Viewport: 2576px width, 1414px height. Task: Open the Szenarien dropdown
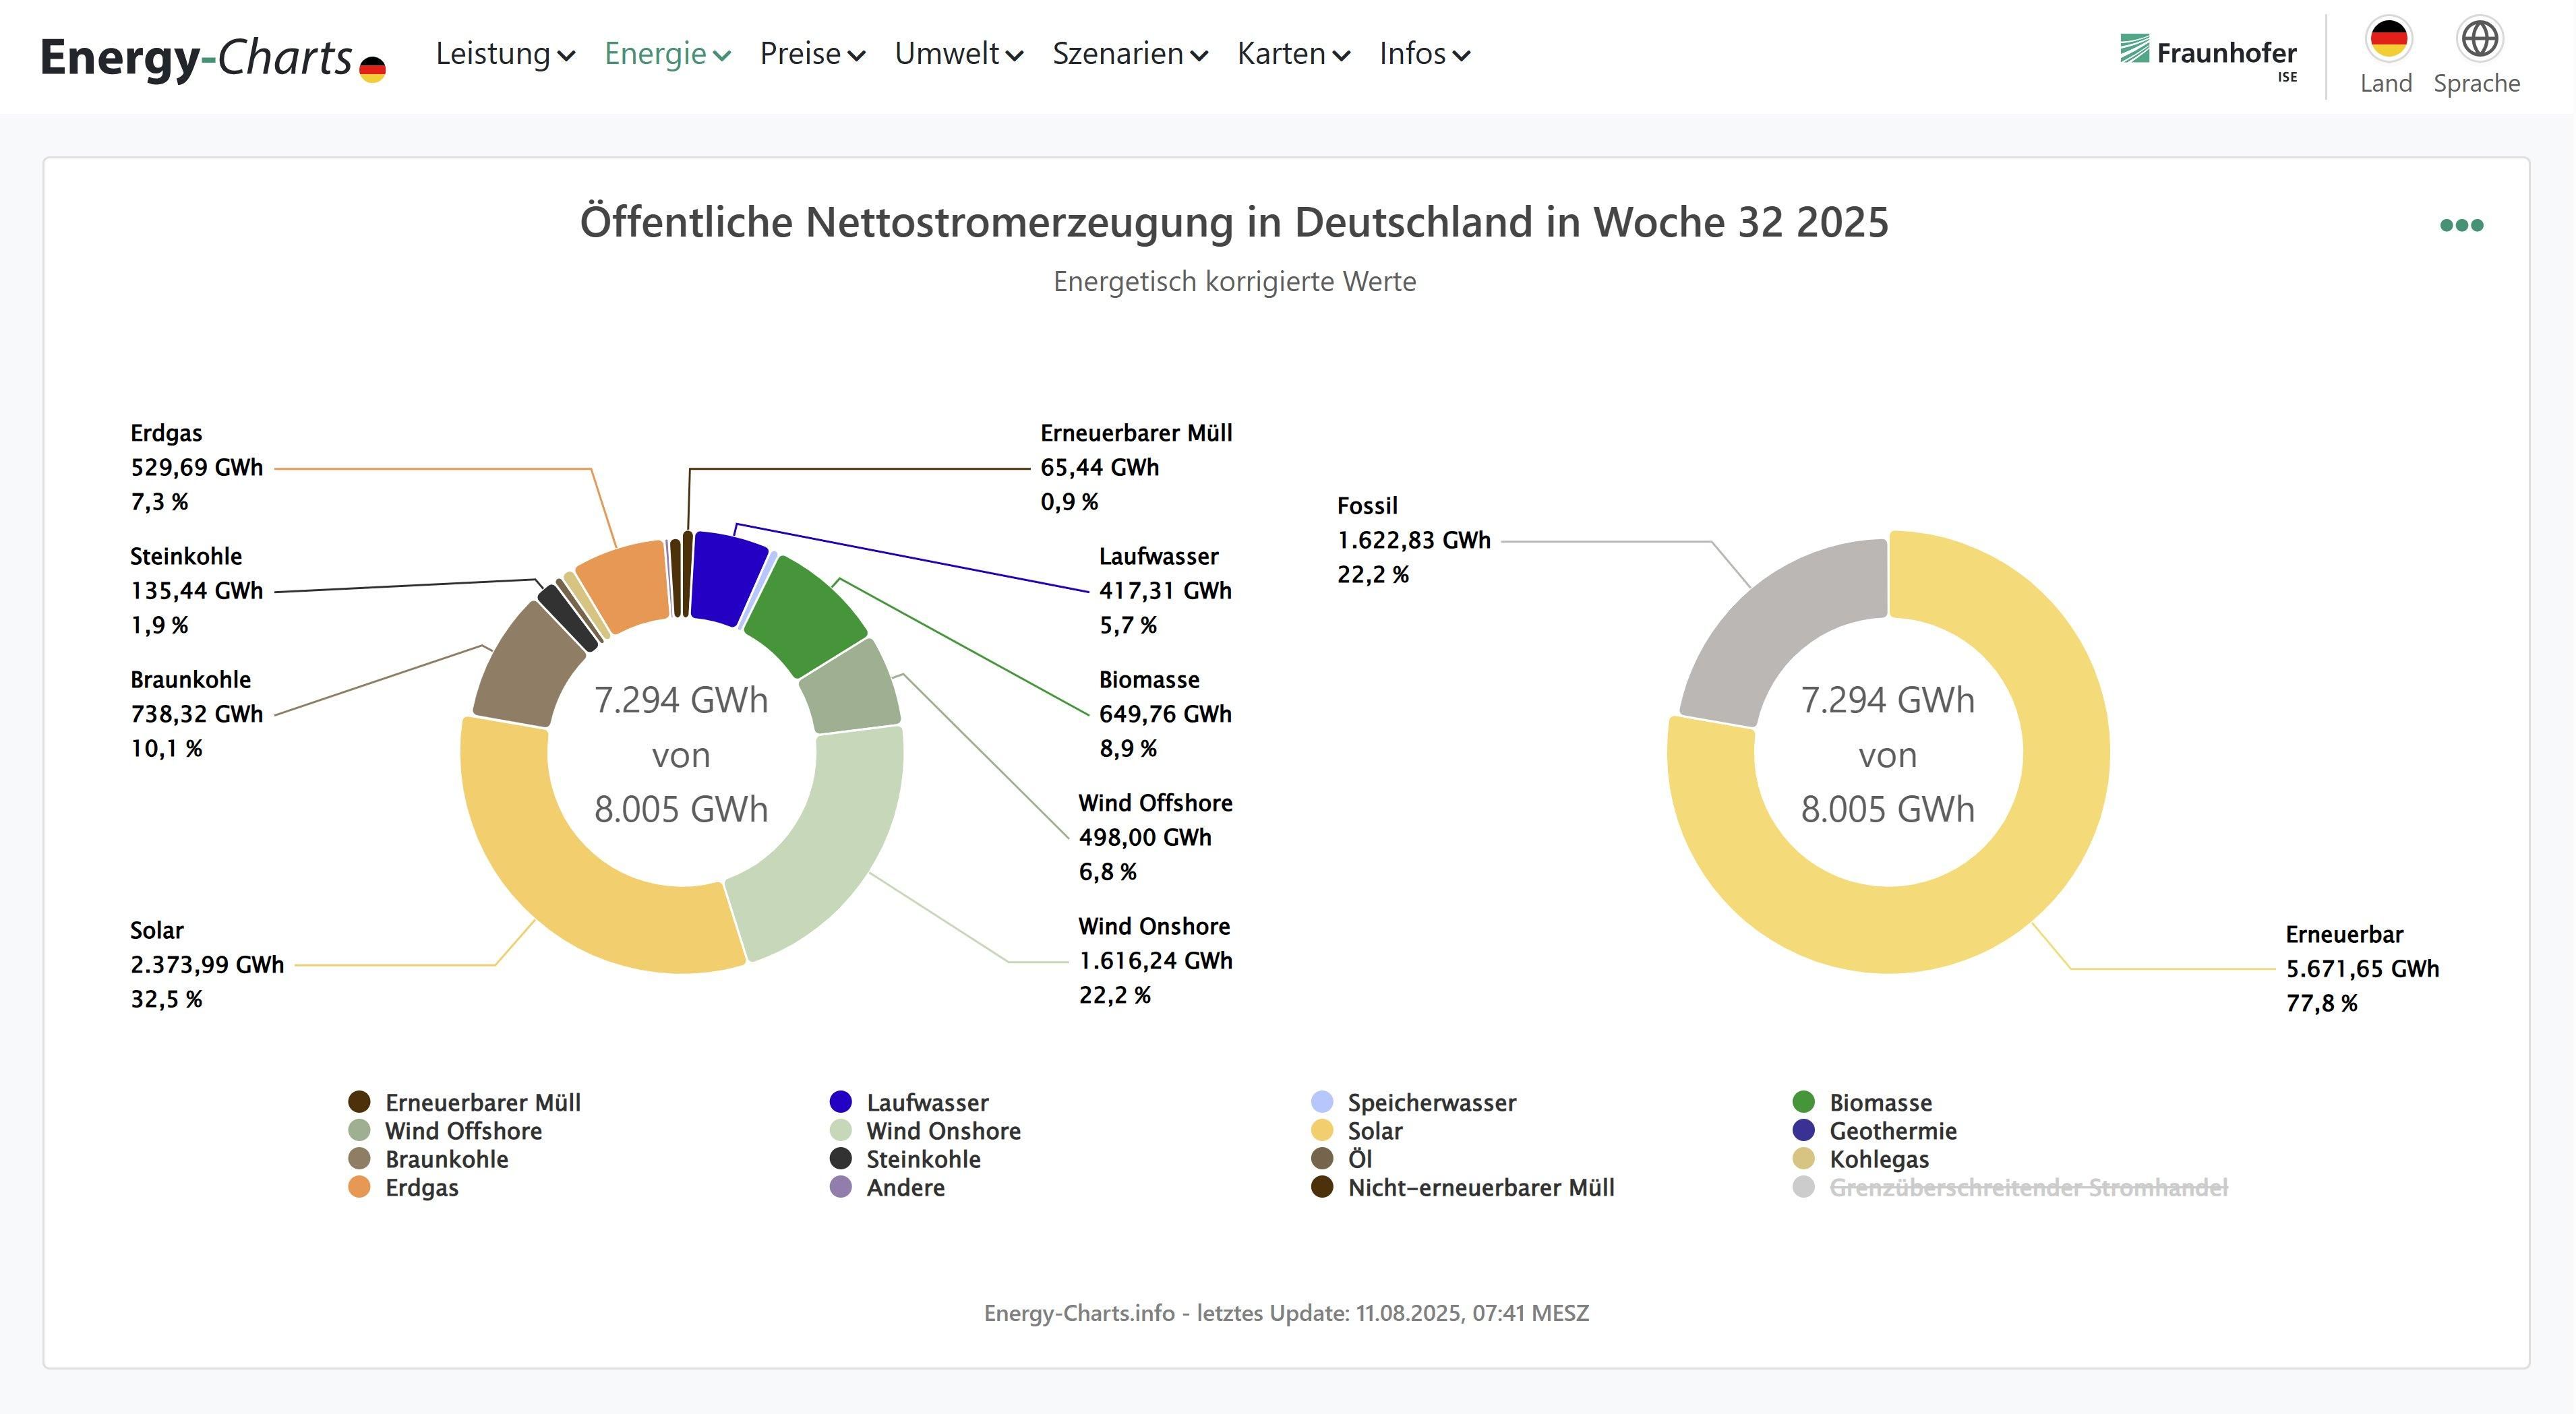[1128, 55]
